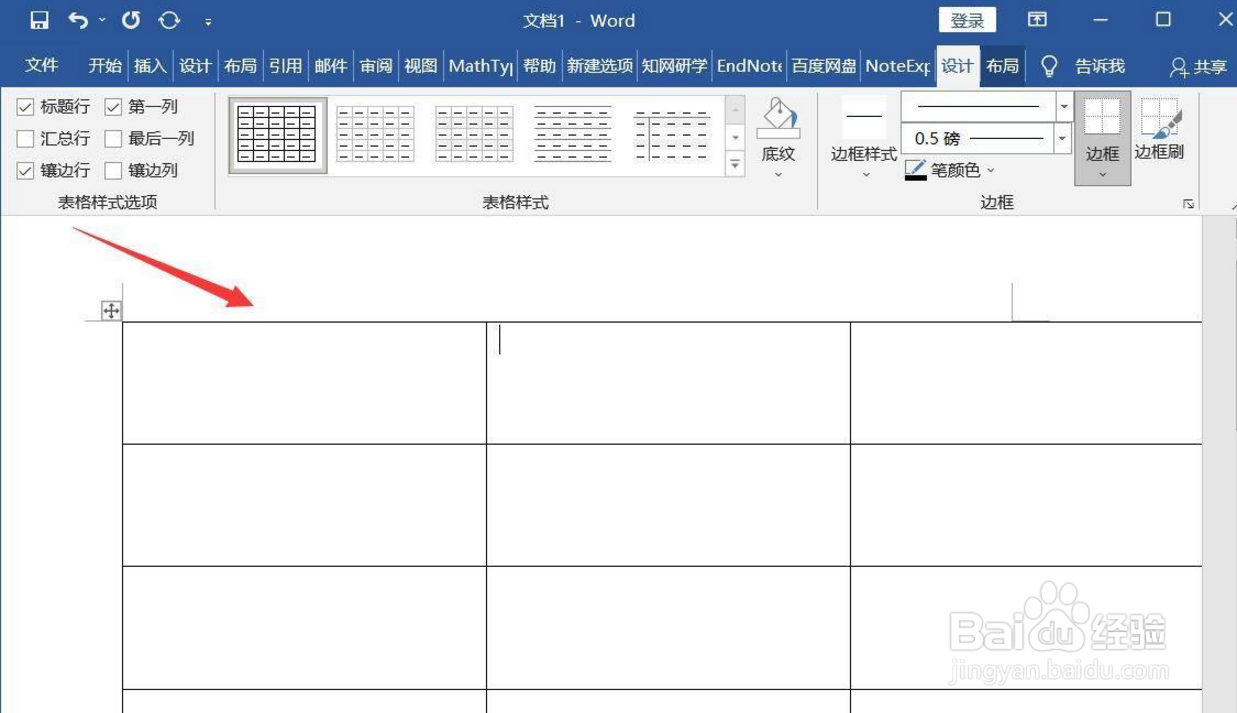Select the fifth table style thumbnail
The height and width of the screenshot is (713, 1237).
[671, 135]
